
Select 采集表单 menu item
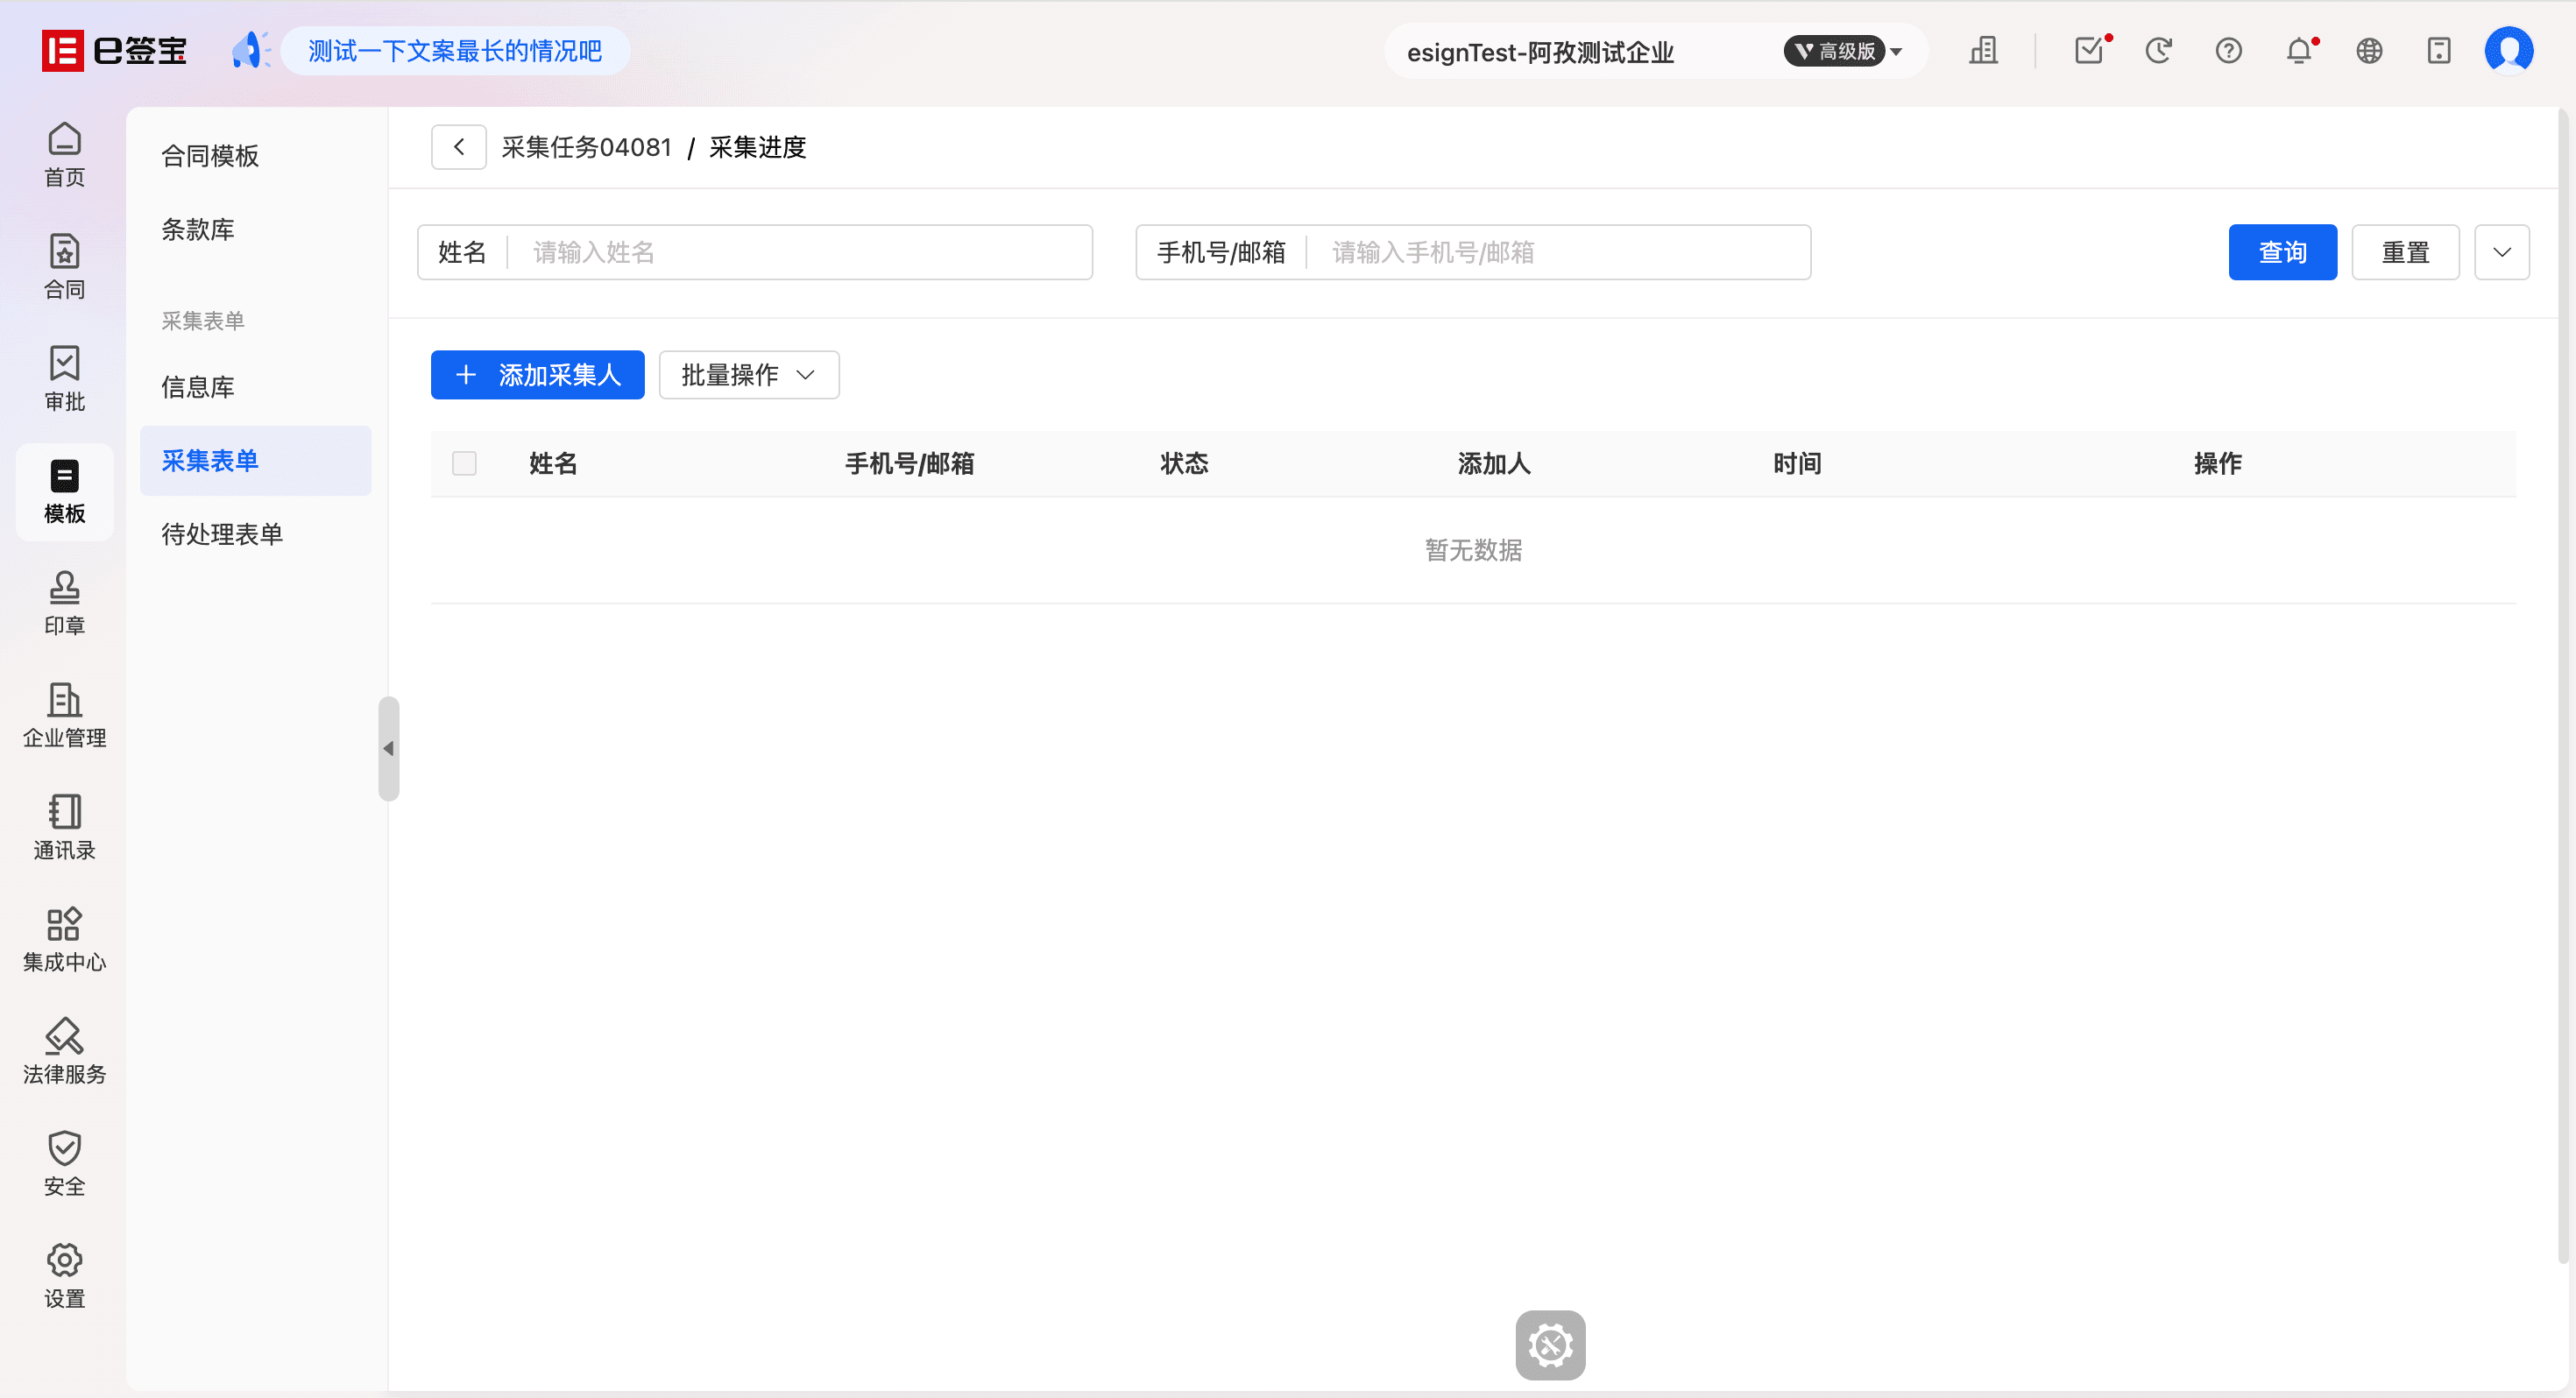255,461
